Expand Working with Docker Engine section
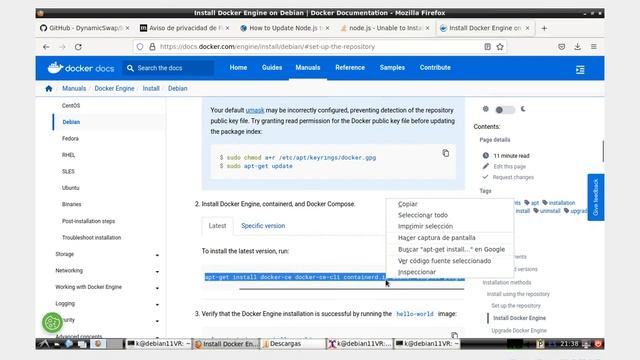The width and height of the screenshot is (640, 360). click(157, 288)
